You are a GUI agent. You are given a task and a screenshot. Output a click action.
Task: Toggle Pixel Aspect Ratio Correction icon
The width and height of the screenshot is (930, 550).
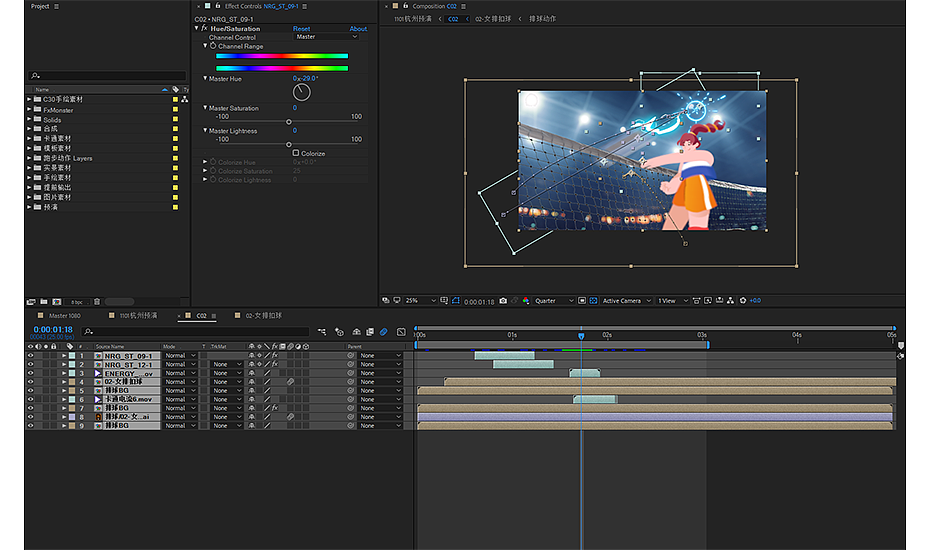[x=696, y=301]
